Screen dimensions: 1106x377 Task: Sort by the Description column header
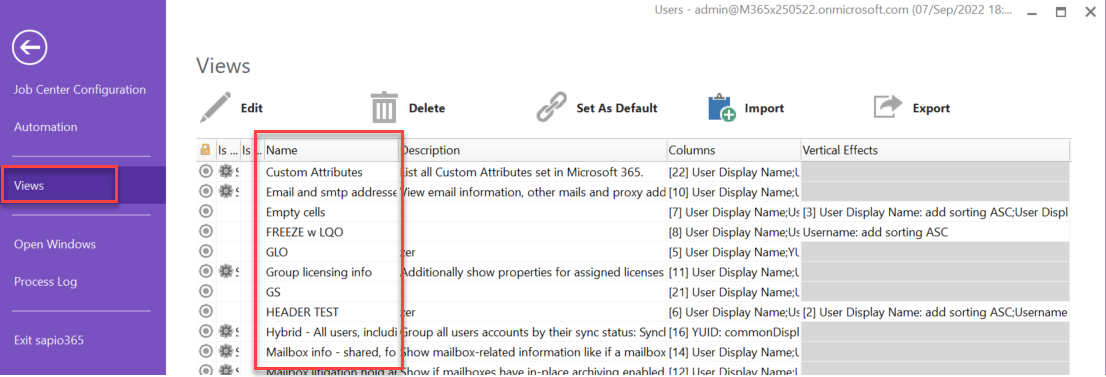tap(533, 150)
